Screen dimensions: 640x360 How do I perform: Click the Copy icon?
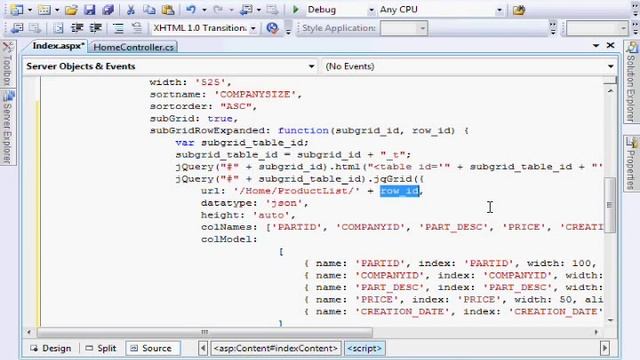click(x=149, y=9)
